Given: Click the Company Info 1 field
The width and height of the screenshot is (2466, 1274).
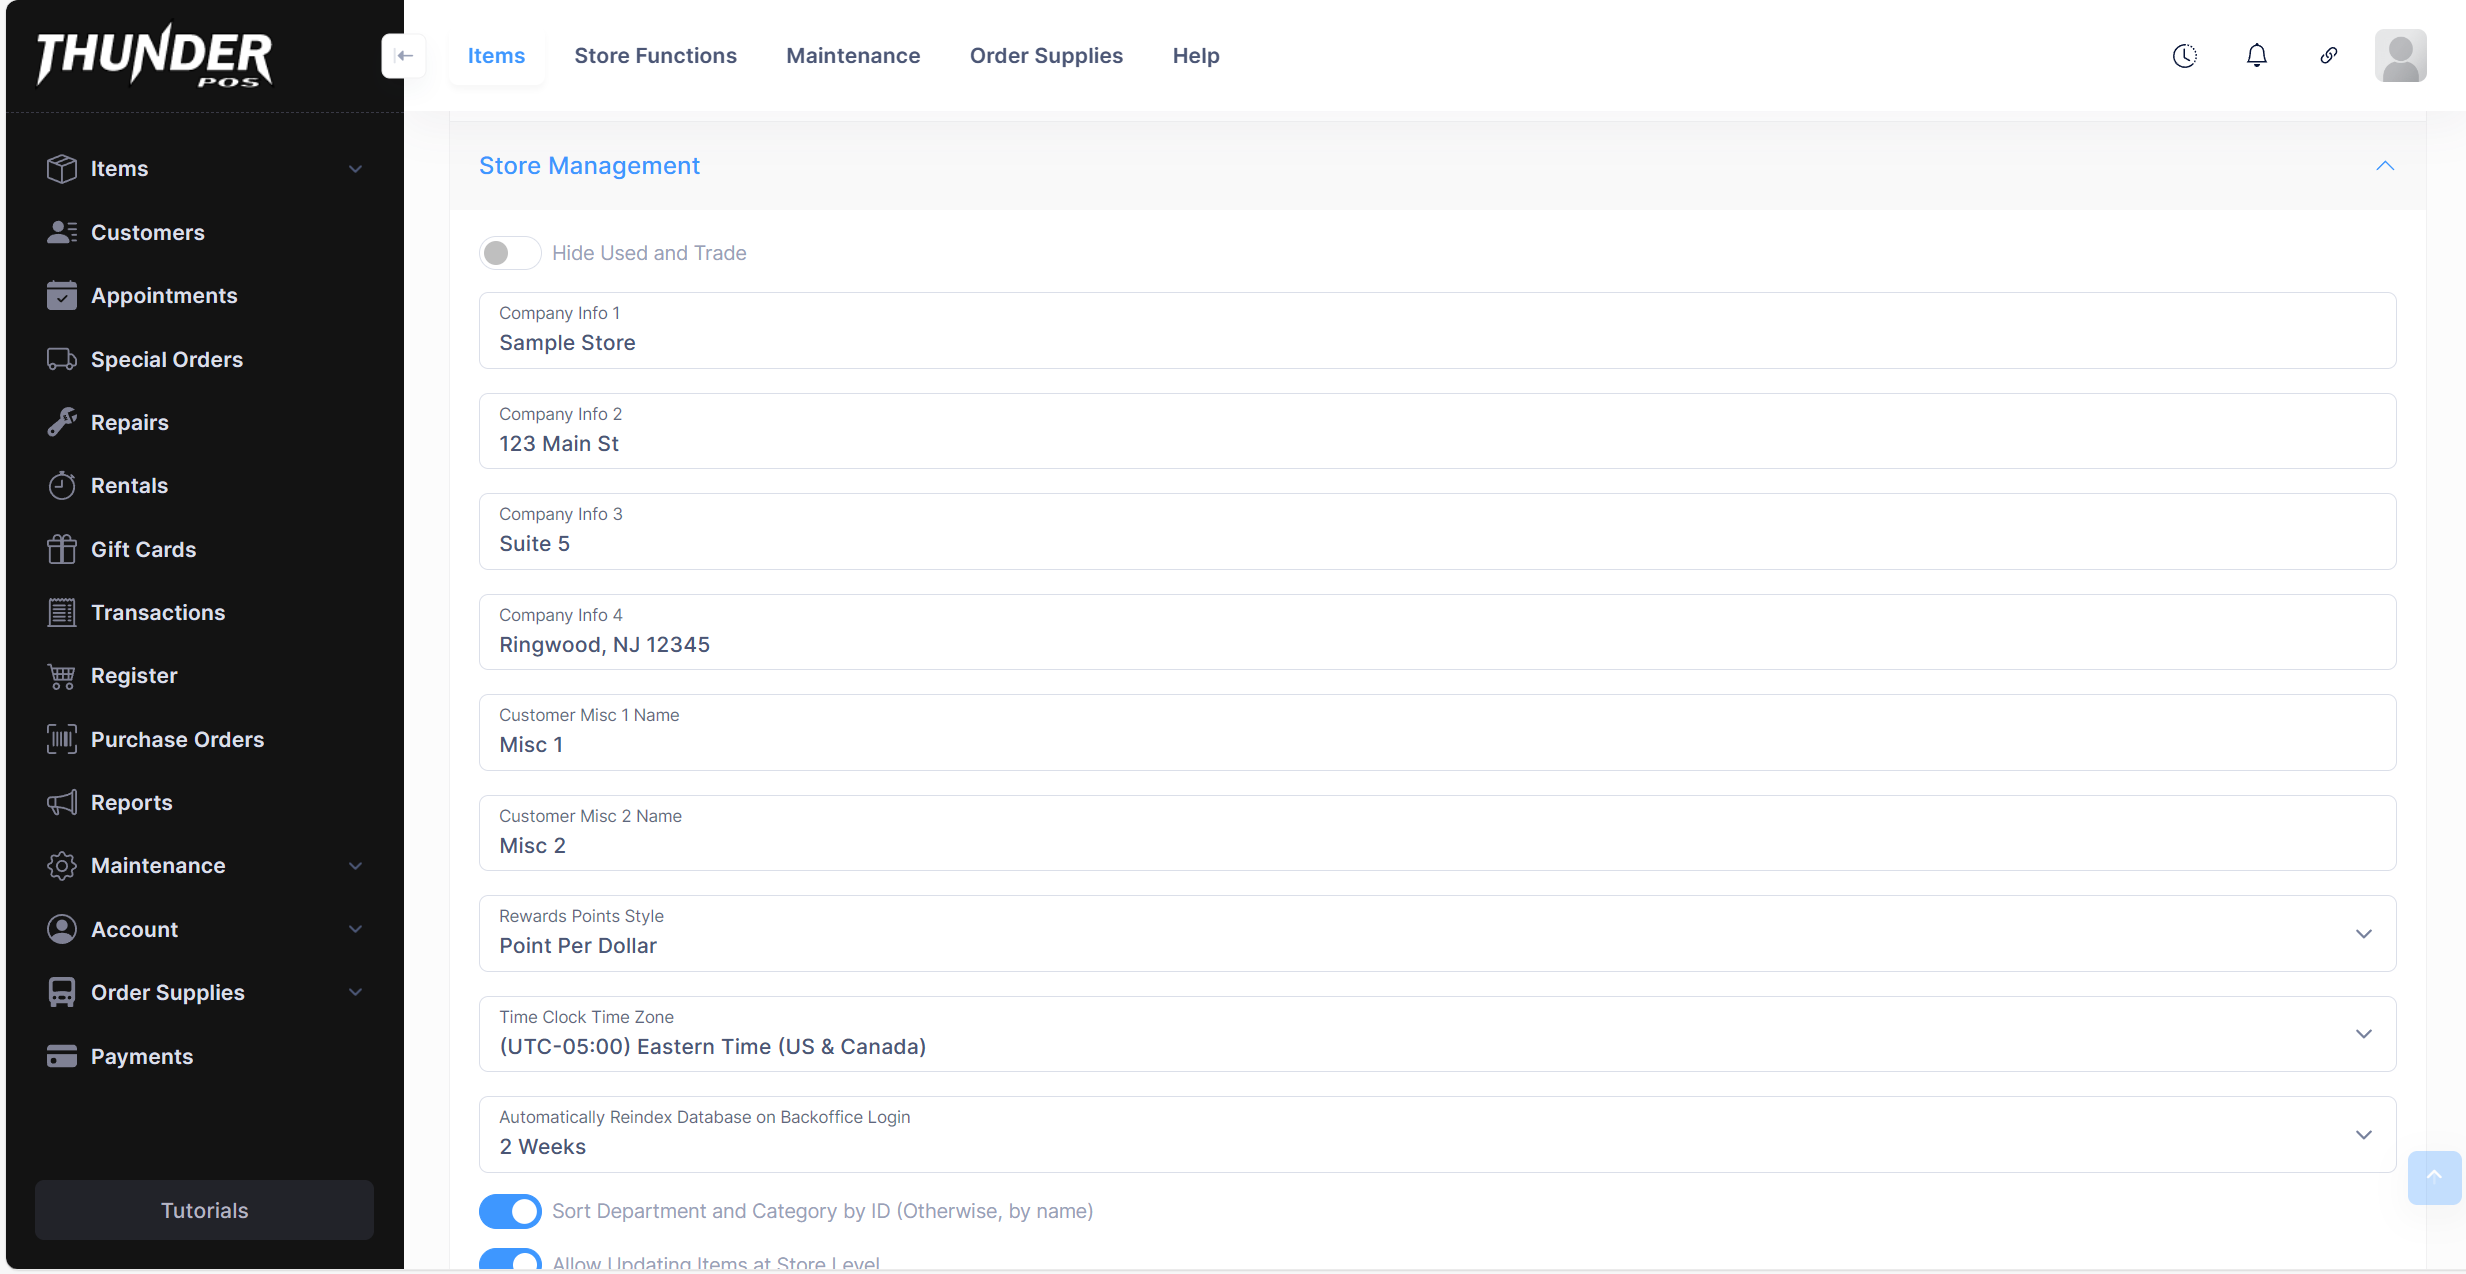Looking at the screenshot, I should [x=1436, y=331].
